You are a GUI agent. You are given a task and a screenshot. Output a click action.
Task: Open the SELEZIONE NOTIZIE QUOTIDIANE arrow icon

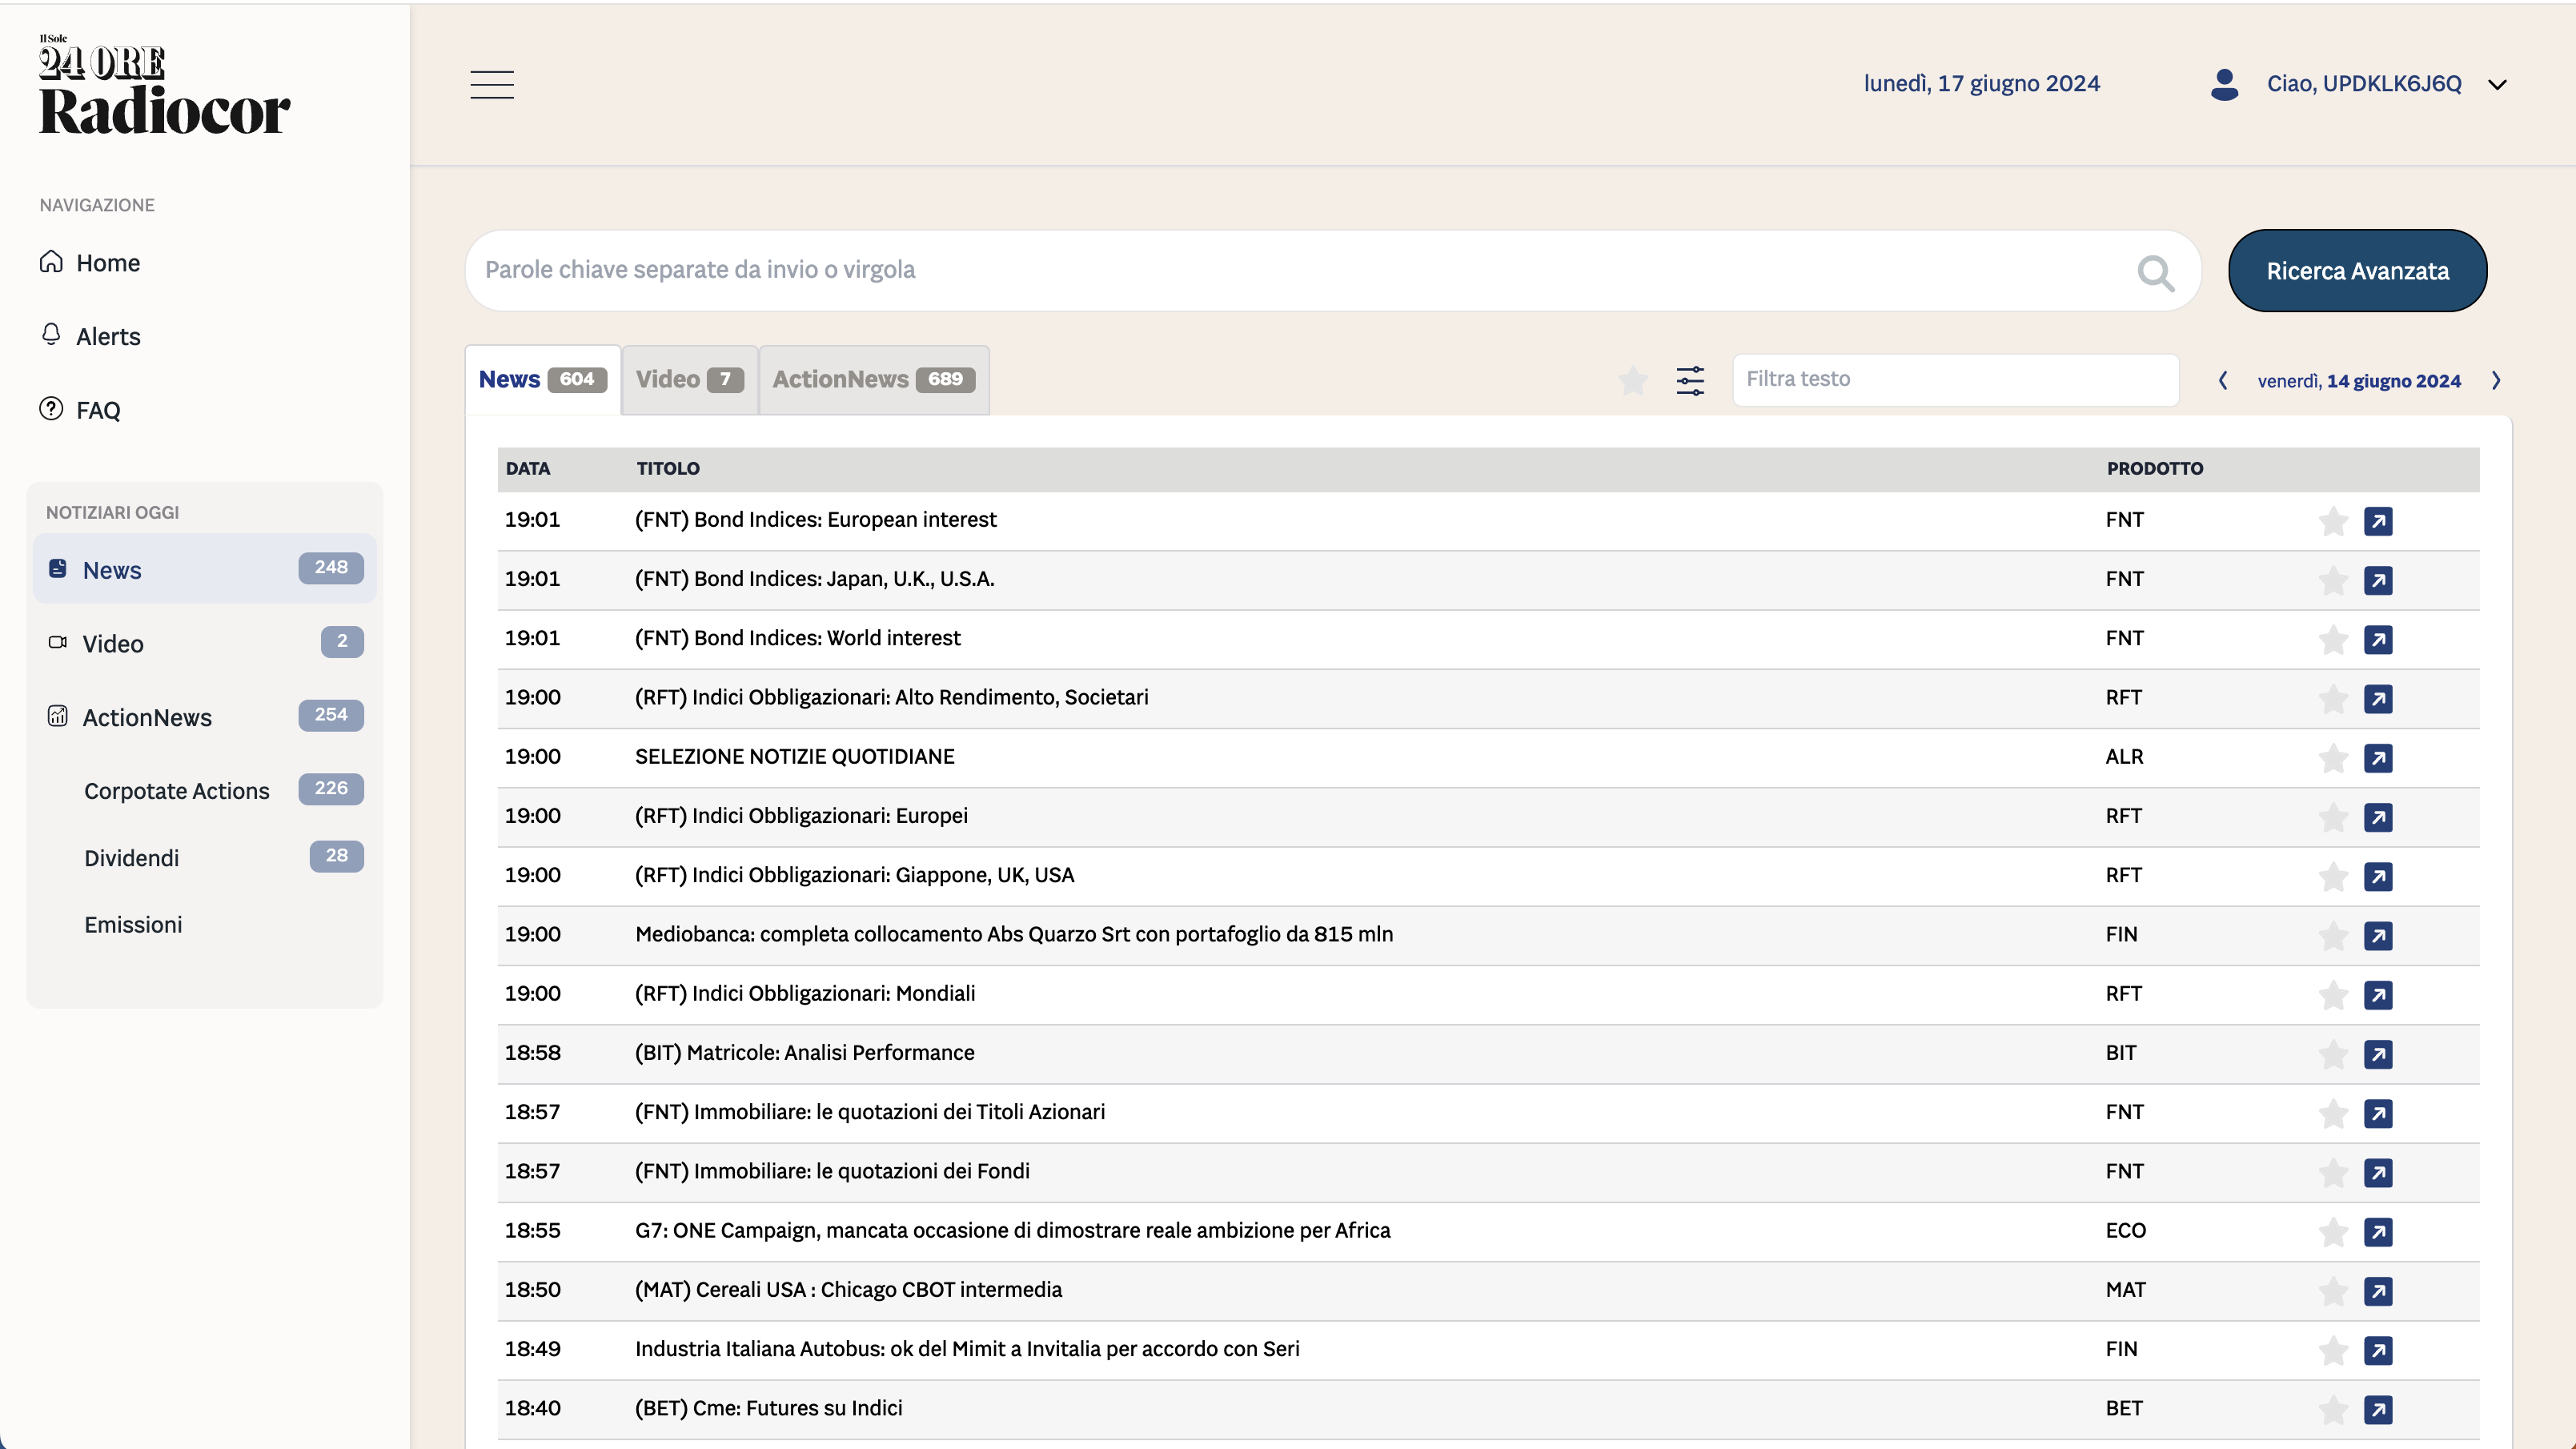[x=2377, y=758]
